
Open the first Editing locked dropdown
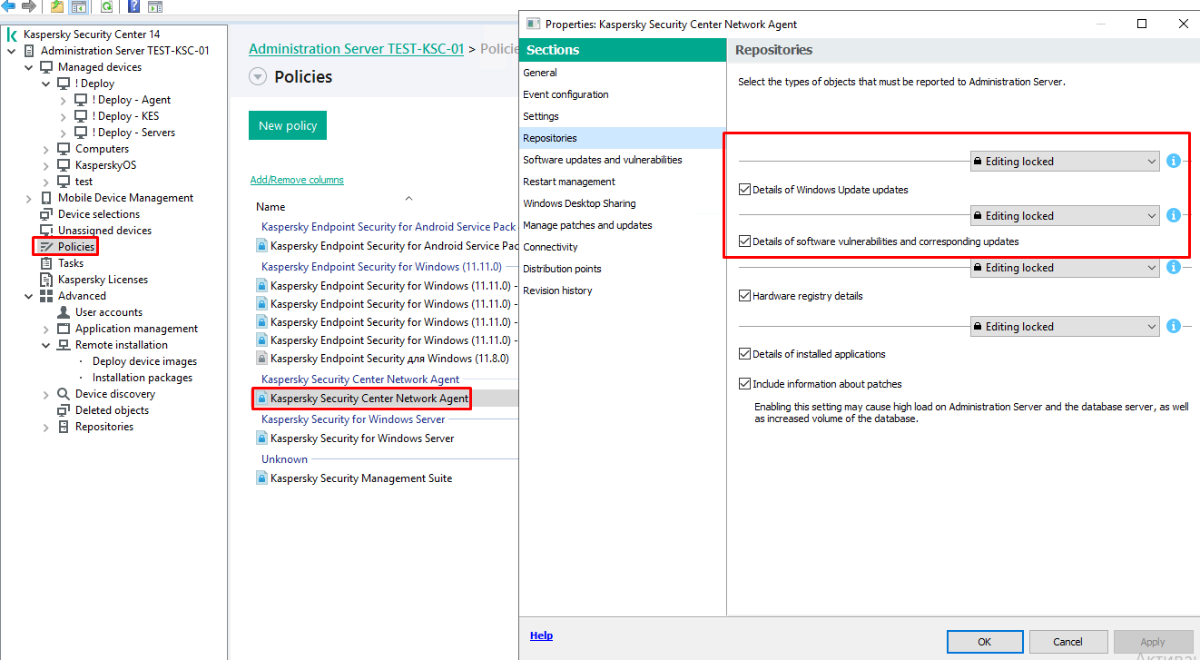[1064, 161]
